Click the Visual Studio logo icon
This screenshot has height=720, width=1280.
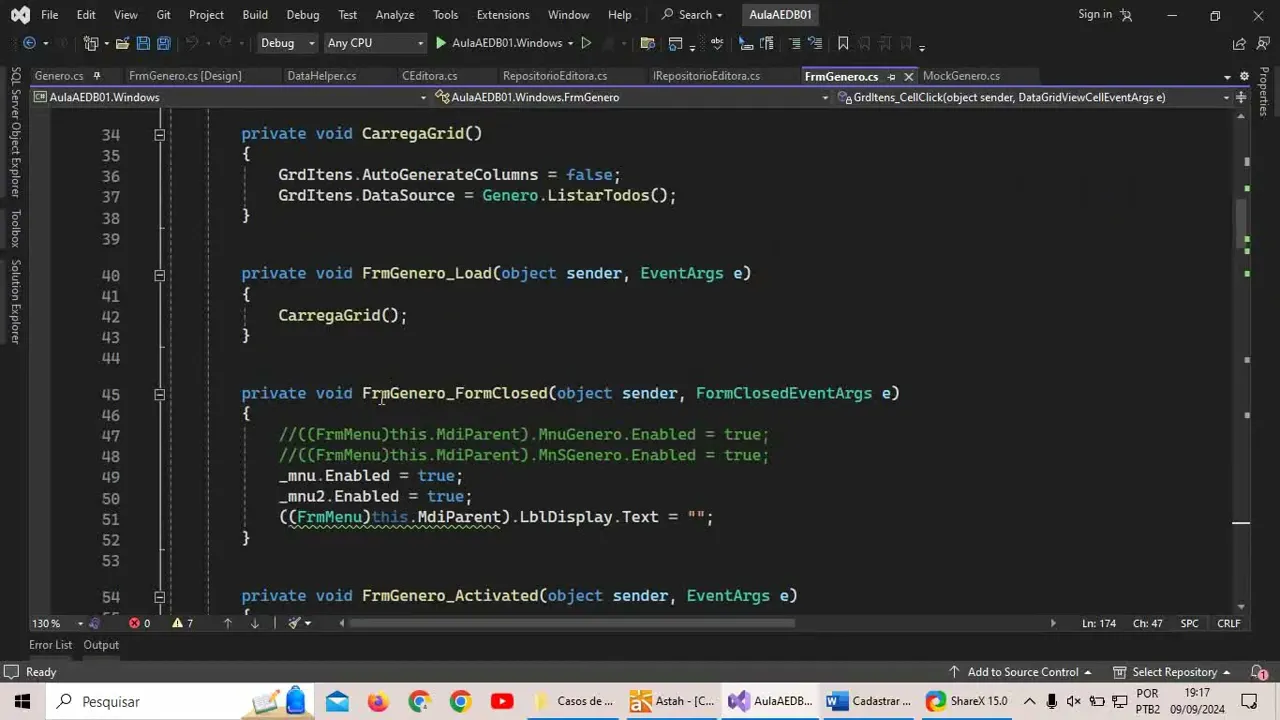point(20,15)
